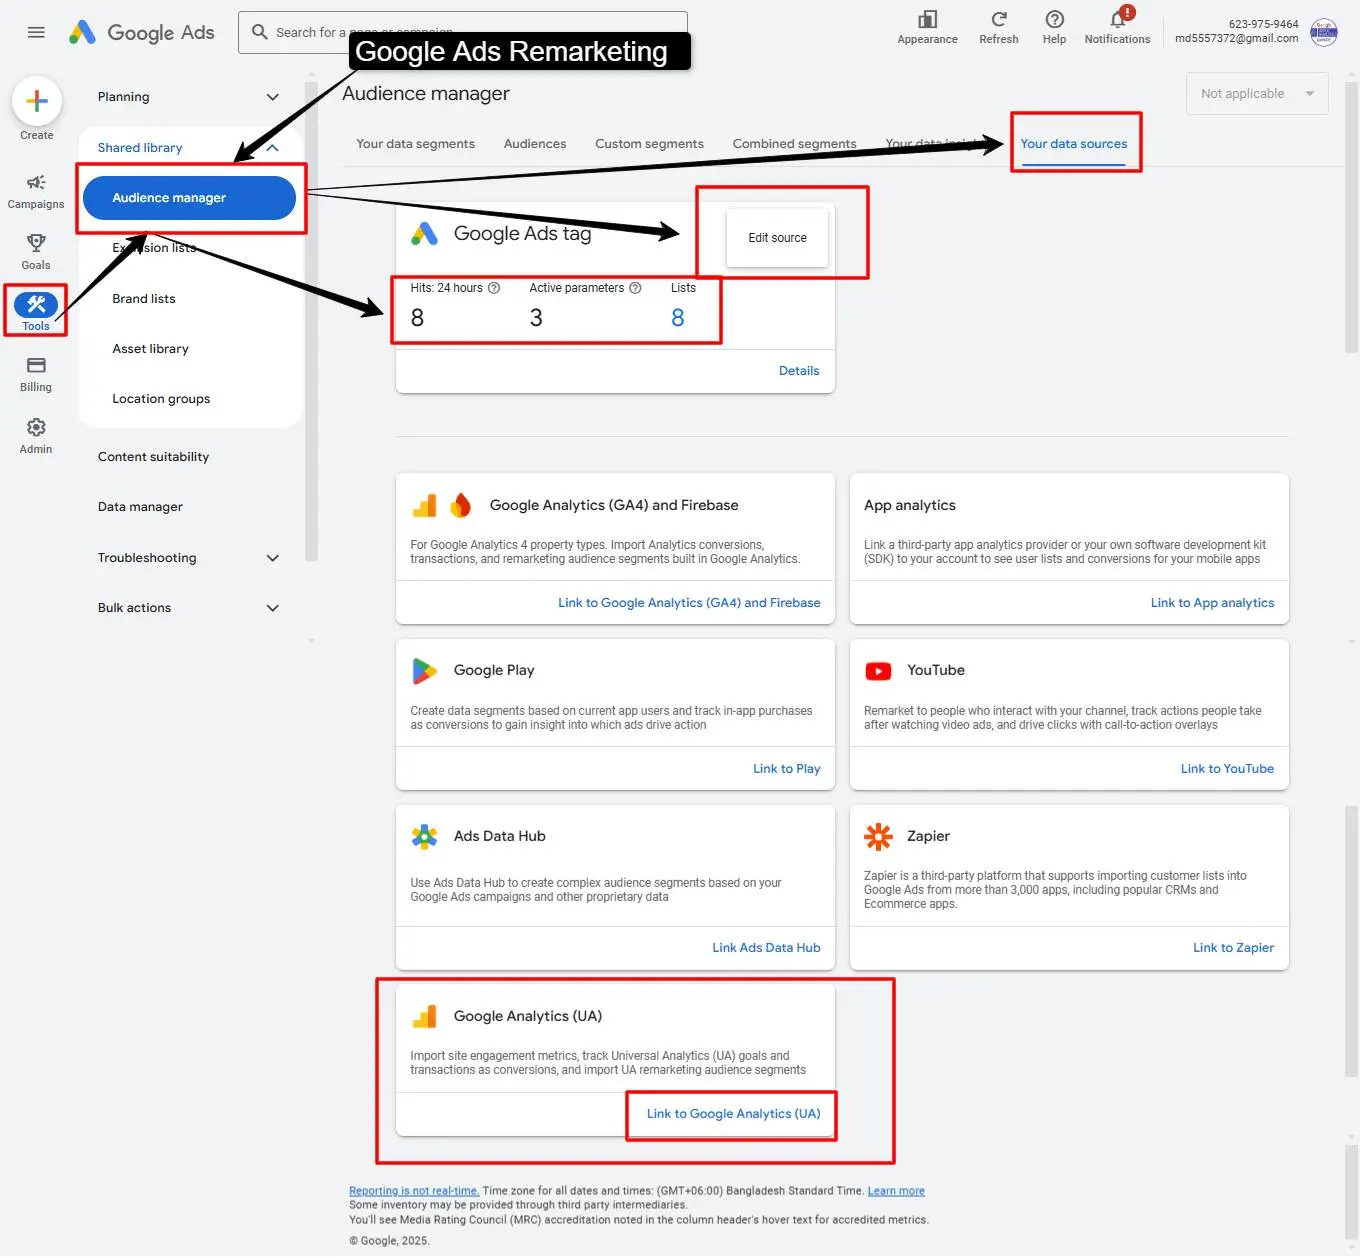Viewport: 1360px width, 1258px height.
Task: Open the Not applicable dropdown
Action: (x=1257, y=94)
